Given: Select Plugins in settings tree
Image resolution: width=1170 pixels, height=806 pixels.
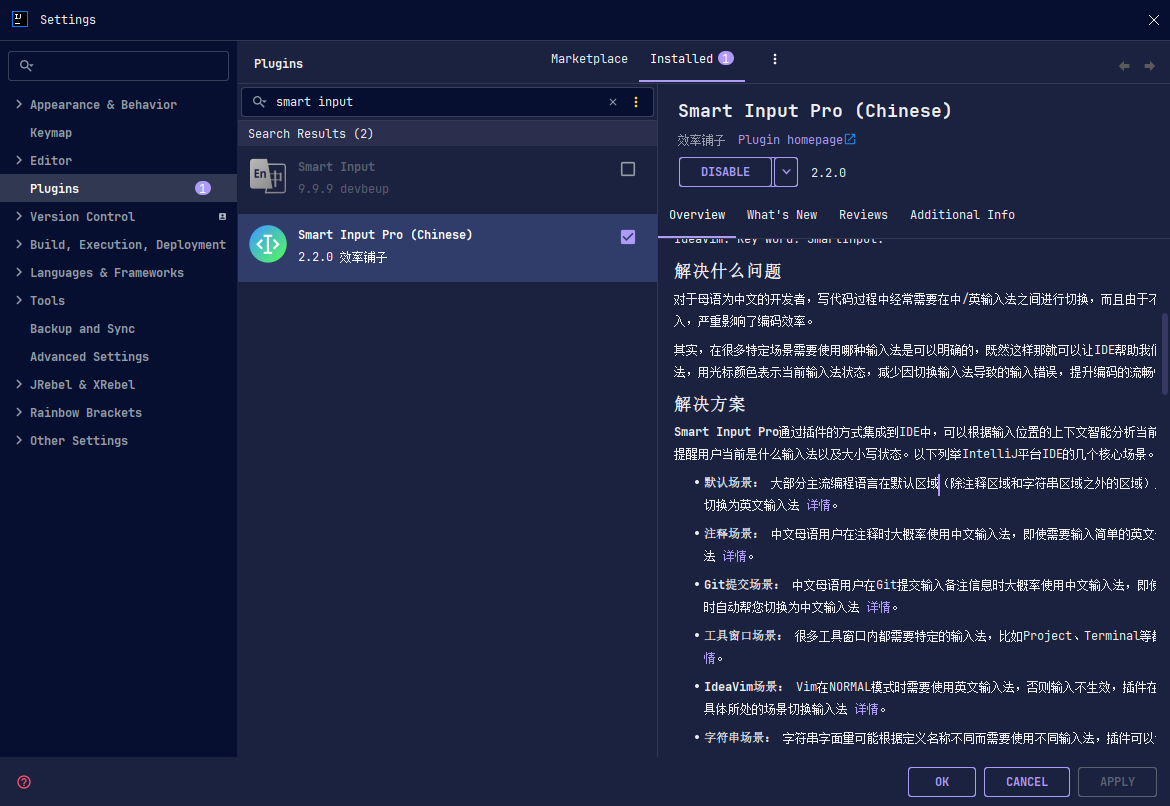Looking at the screenshot, I should (119, 188).
